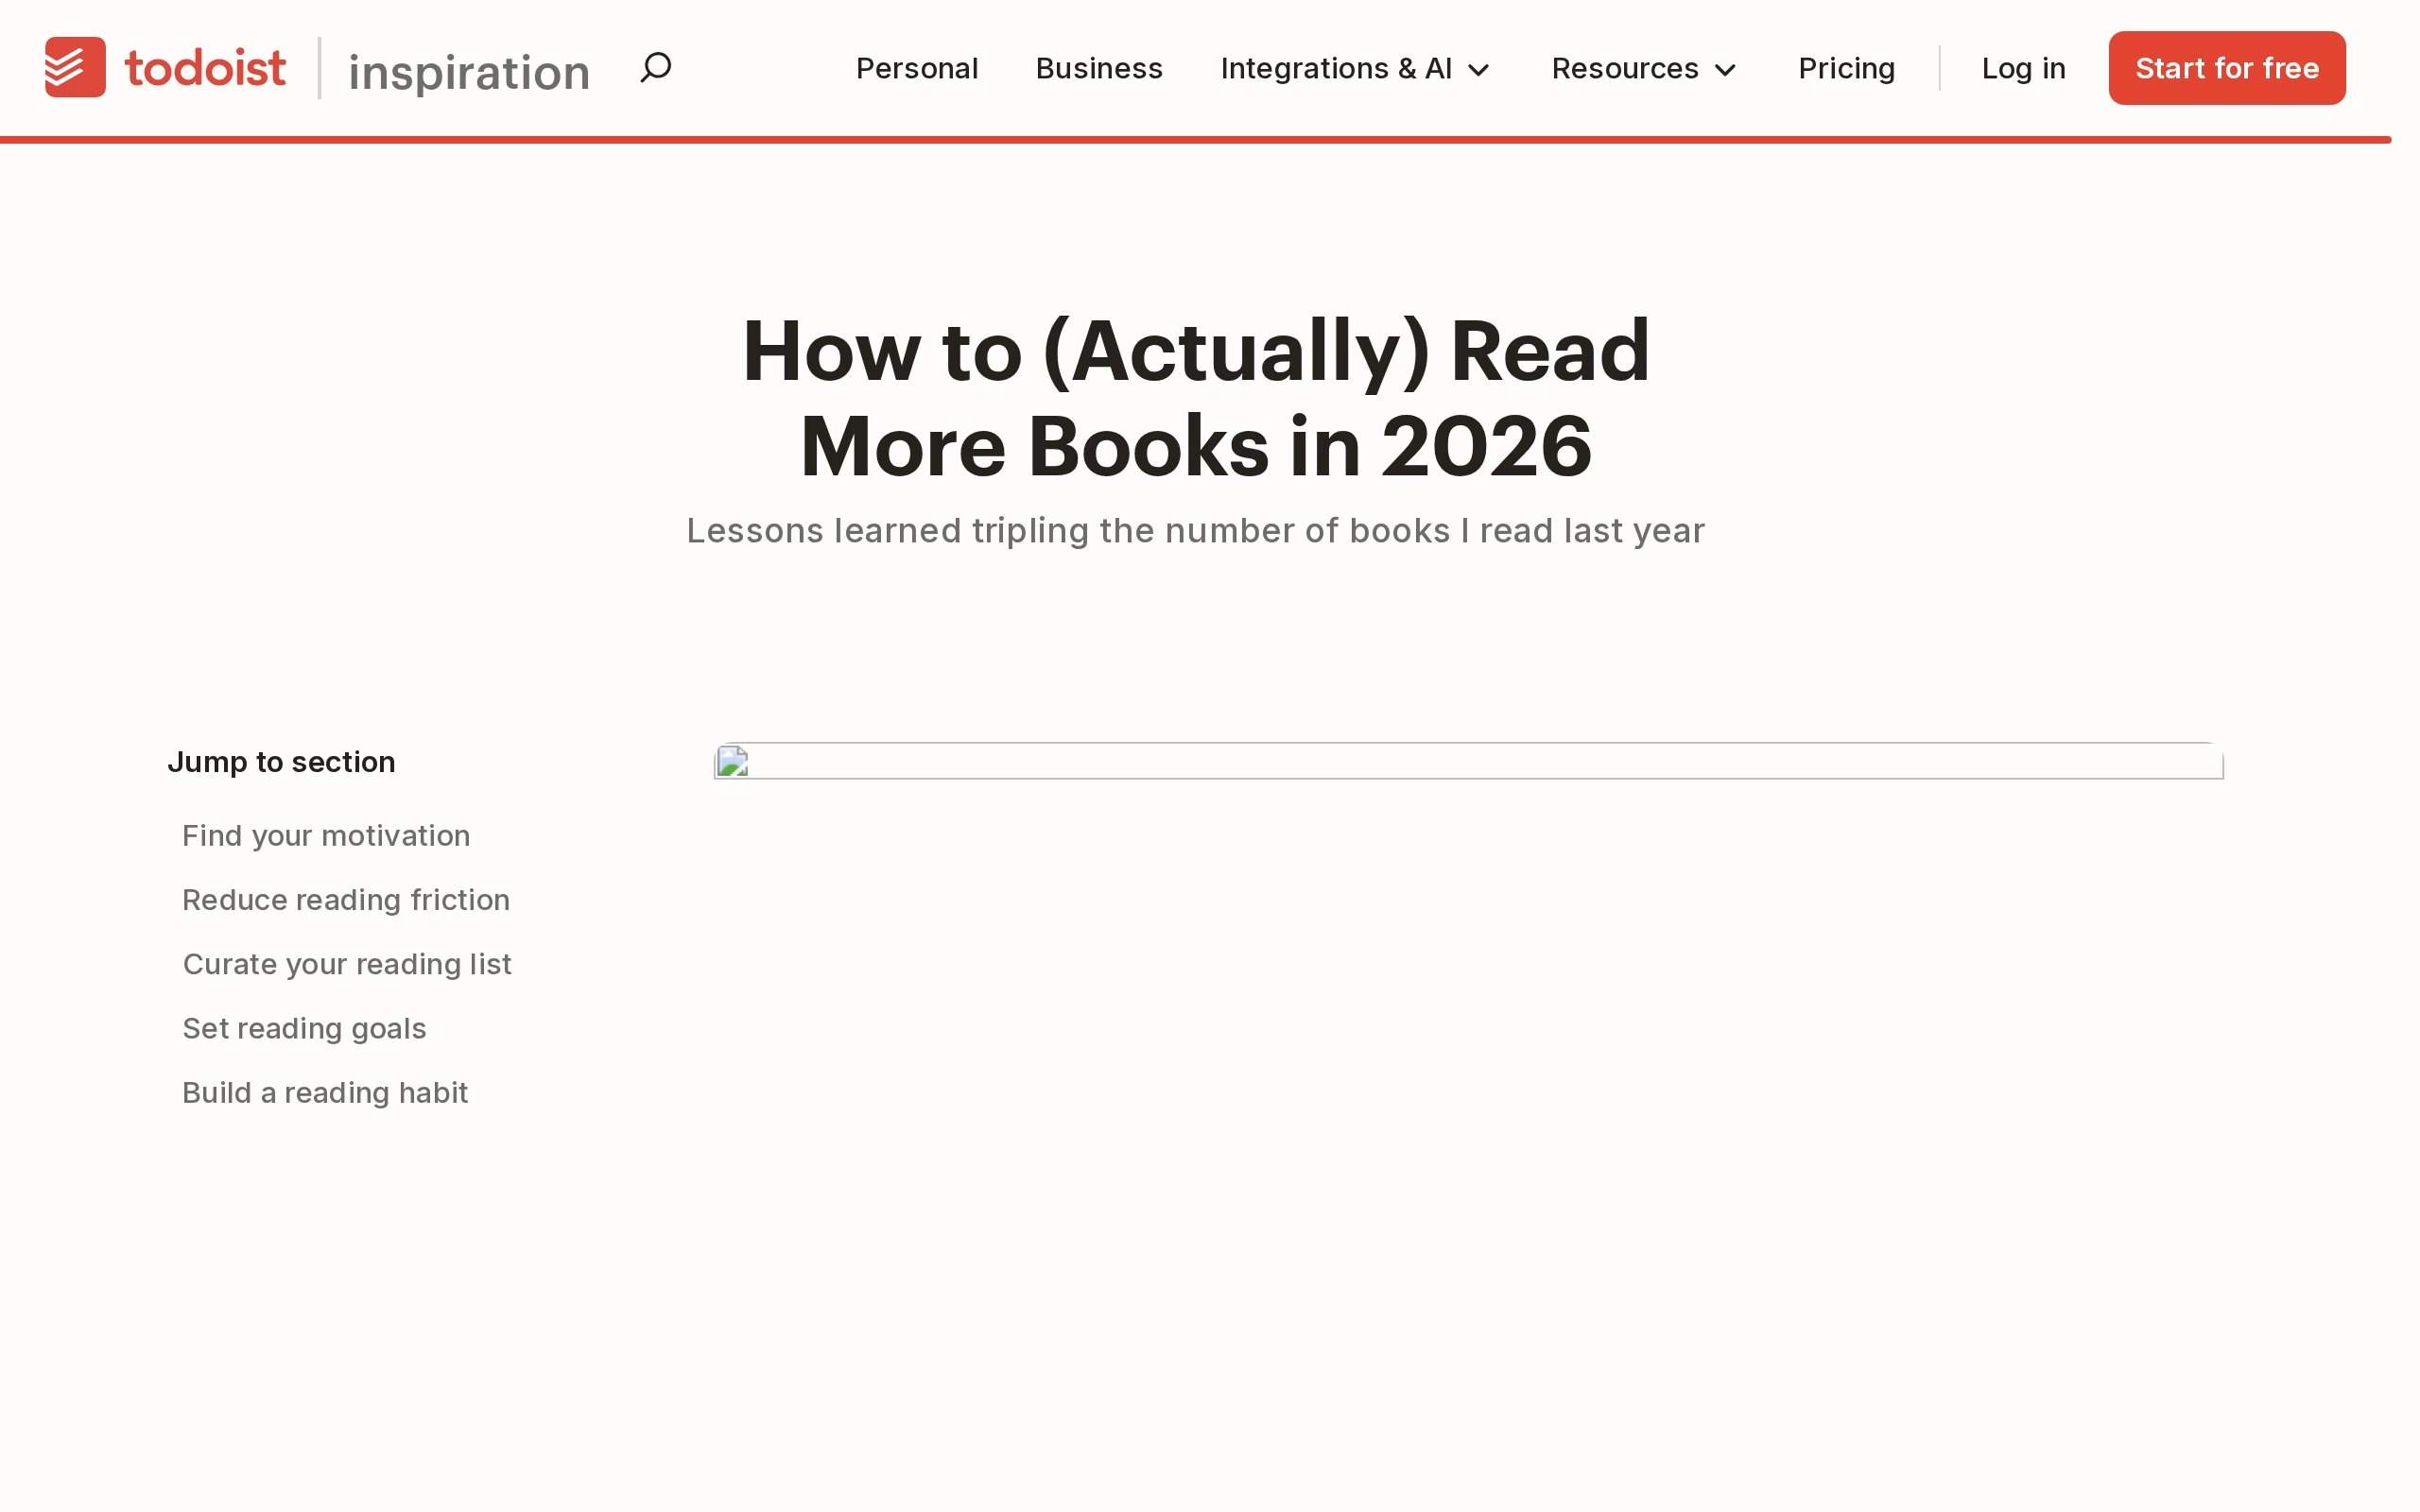Open the Pricing page
The width and height of the screenshot is (2420, 1512).
click(1846, 68)
